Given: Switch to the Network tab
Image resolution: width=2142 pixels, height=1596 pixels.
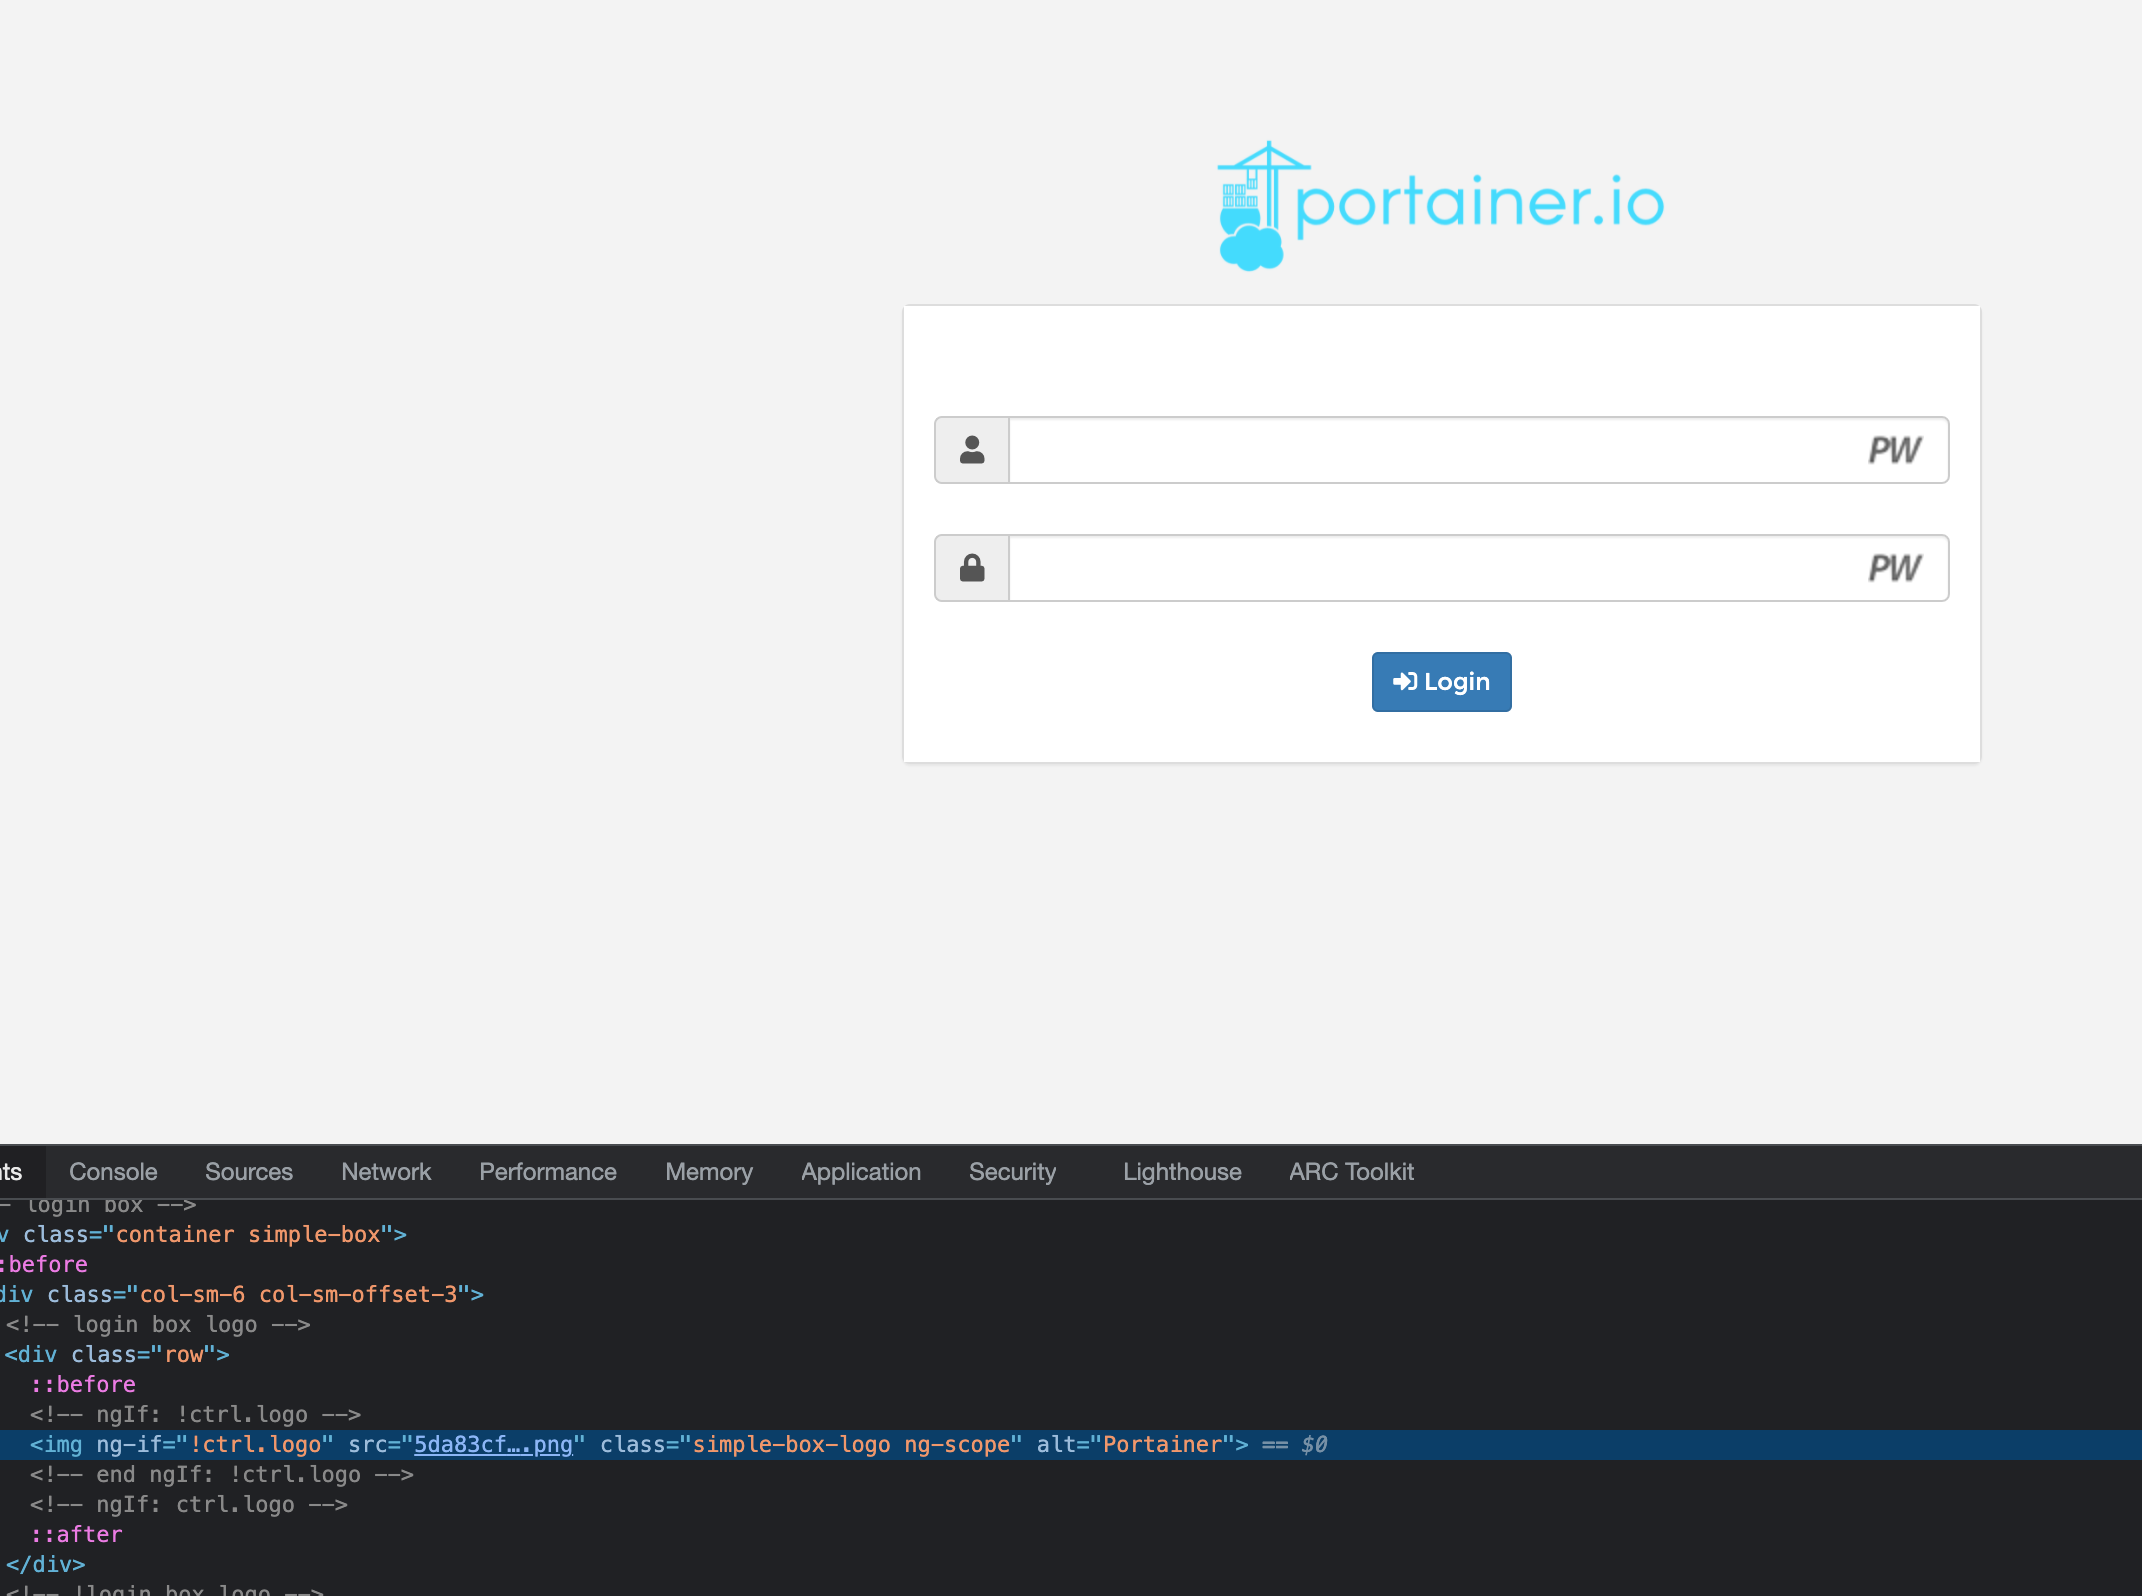Looking at the screenshot, I should [x=386, y=1171].
